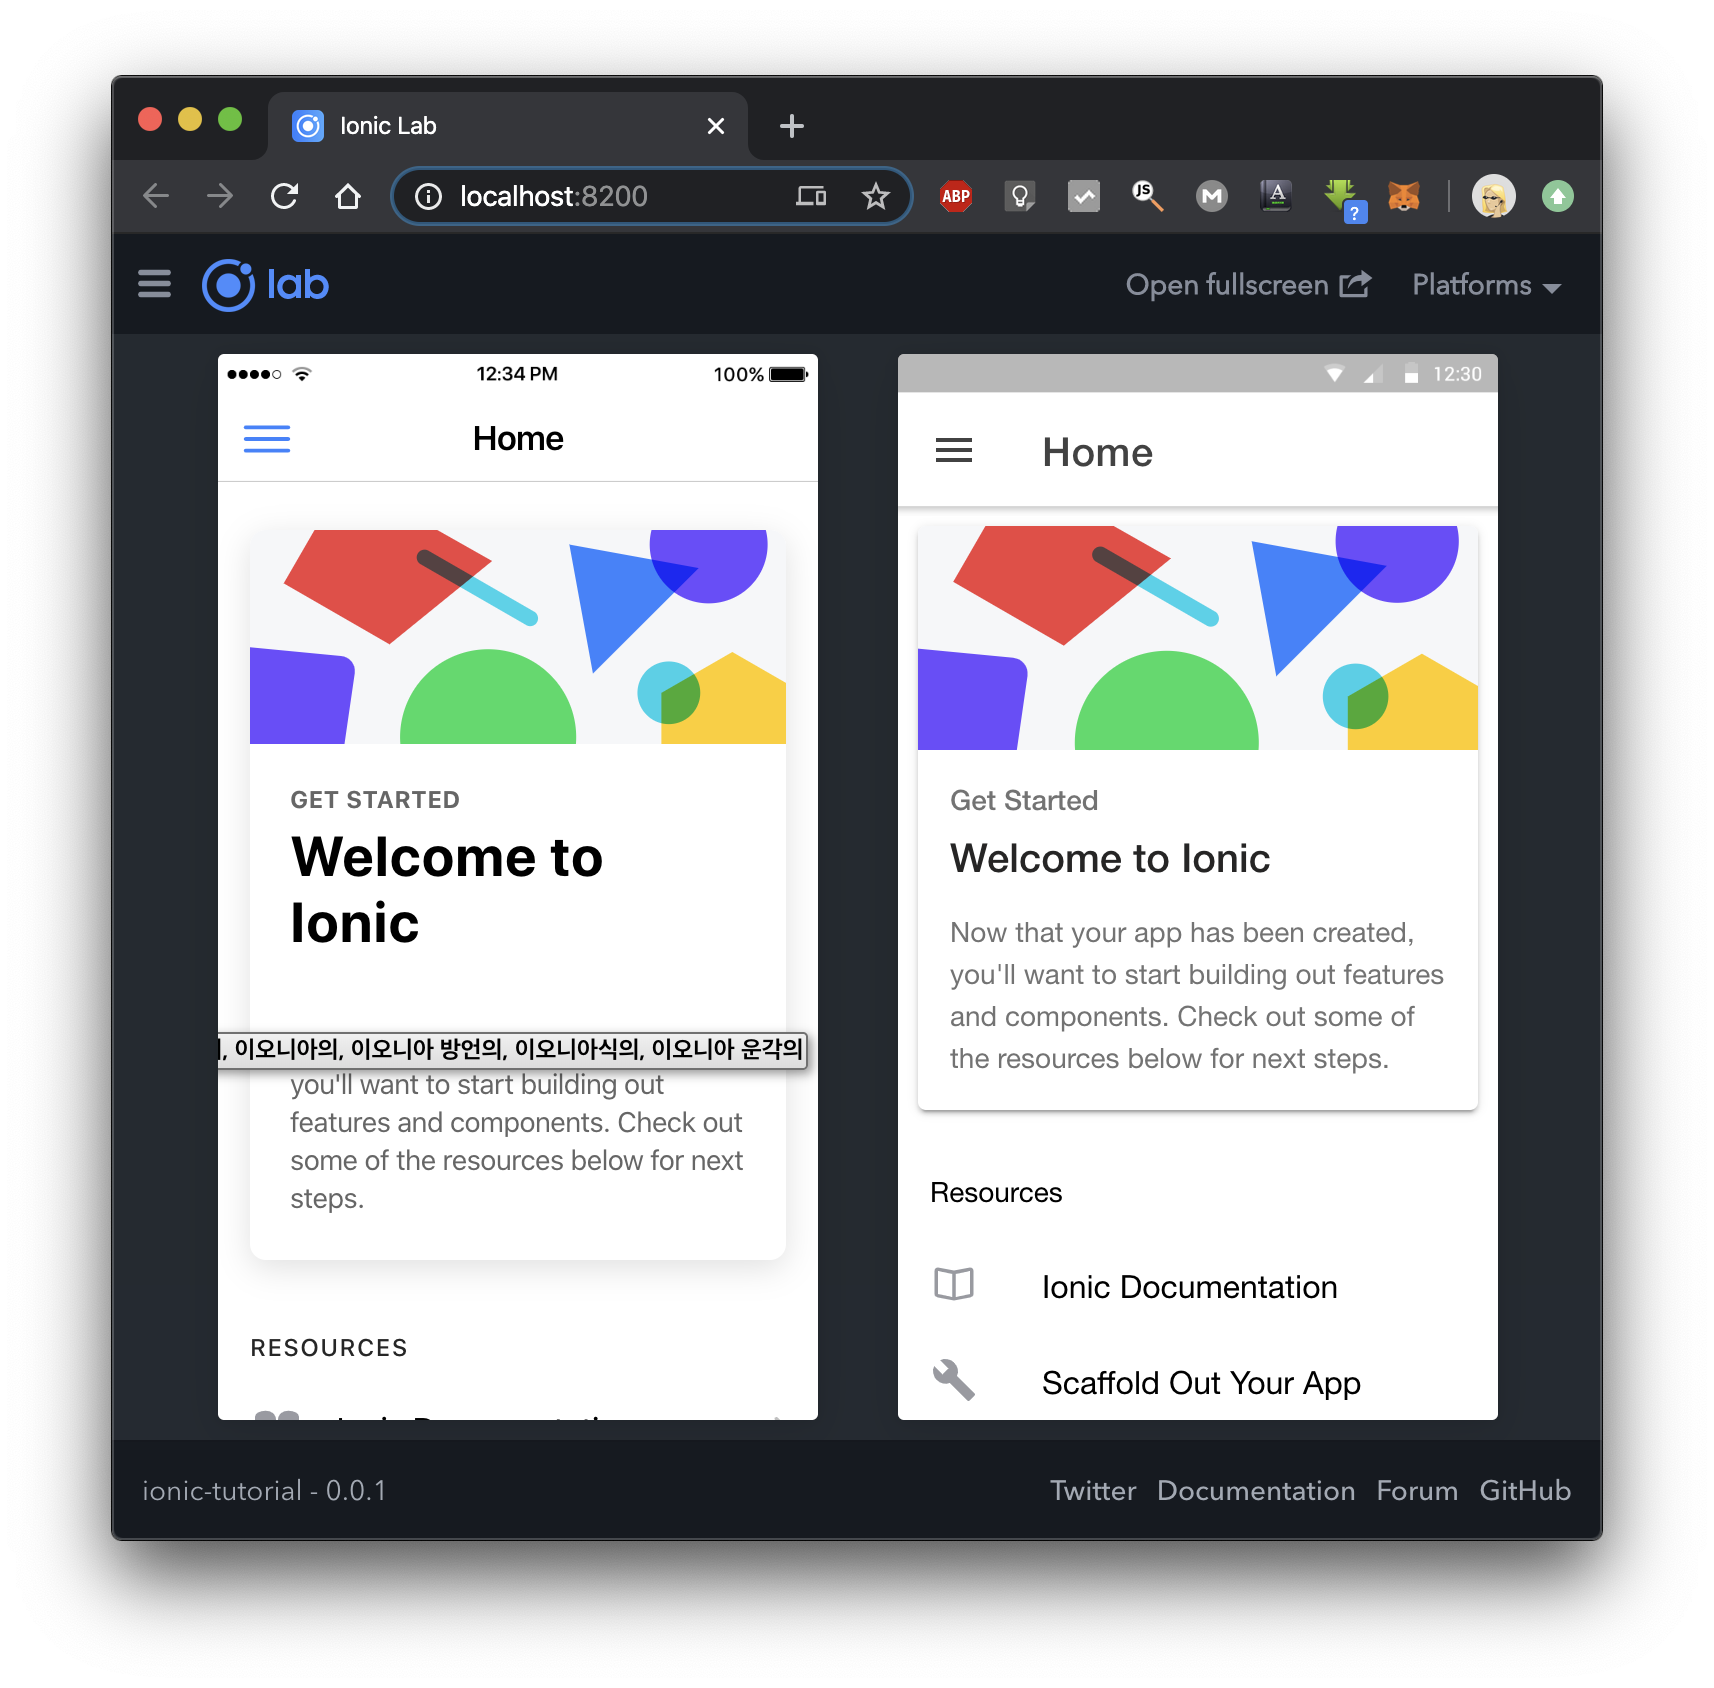Screen dimensions: 1714x1688
Task: Open the Ionic Lab hamburger menu
Action: (x=154, y=284)
